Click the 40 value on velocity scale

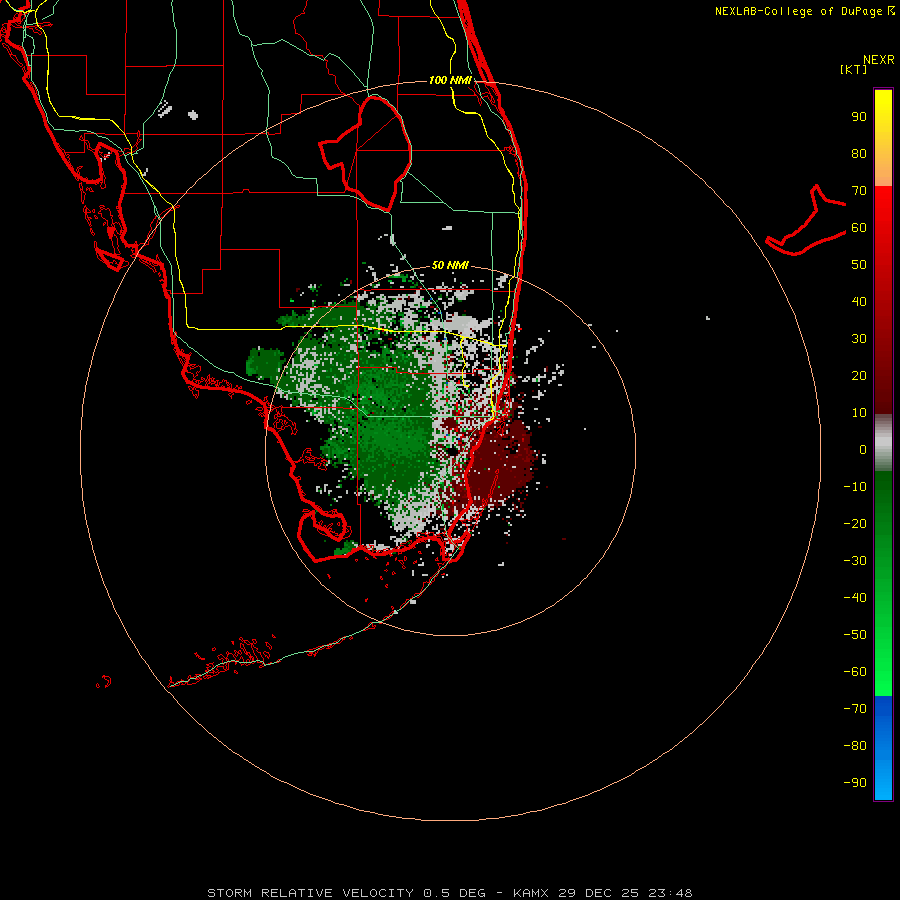859,302
